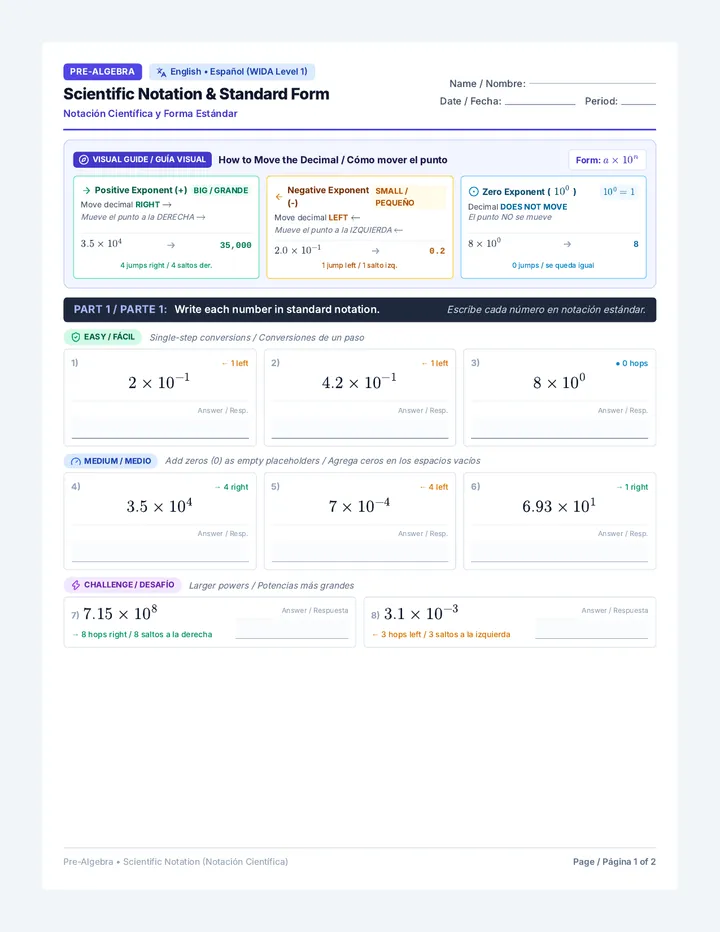720x932 pixels.
Task: Click 'Escribe cada número en notación estándar.'
Action: click(546, 310)
